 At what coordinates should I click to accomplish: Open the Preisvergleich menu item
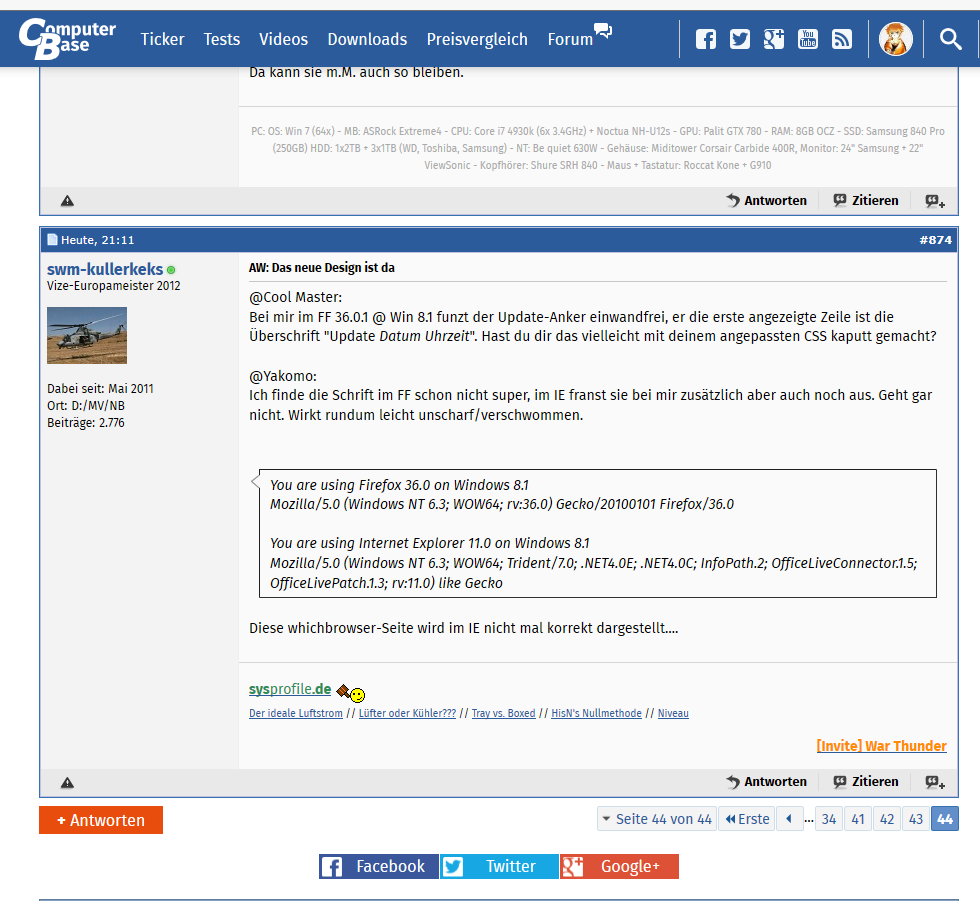[478, 39]
